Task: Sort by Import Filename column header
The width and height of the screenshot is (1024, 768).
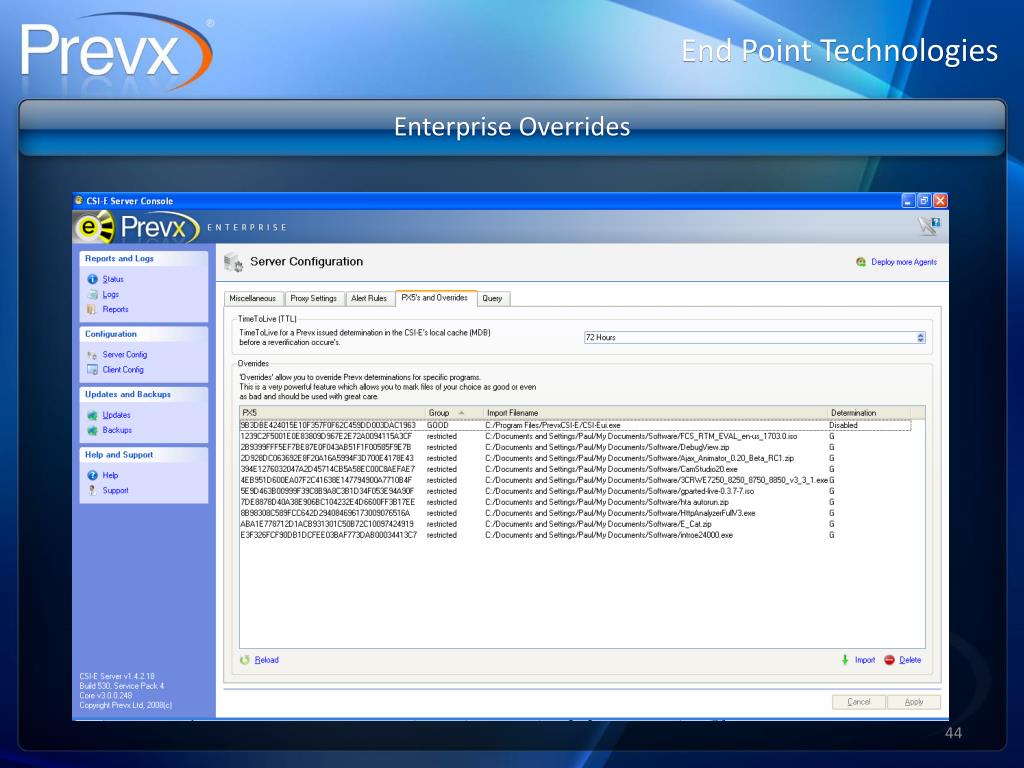Action: coord(655,413)
